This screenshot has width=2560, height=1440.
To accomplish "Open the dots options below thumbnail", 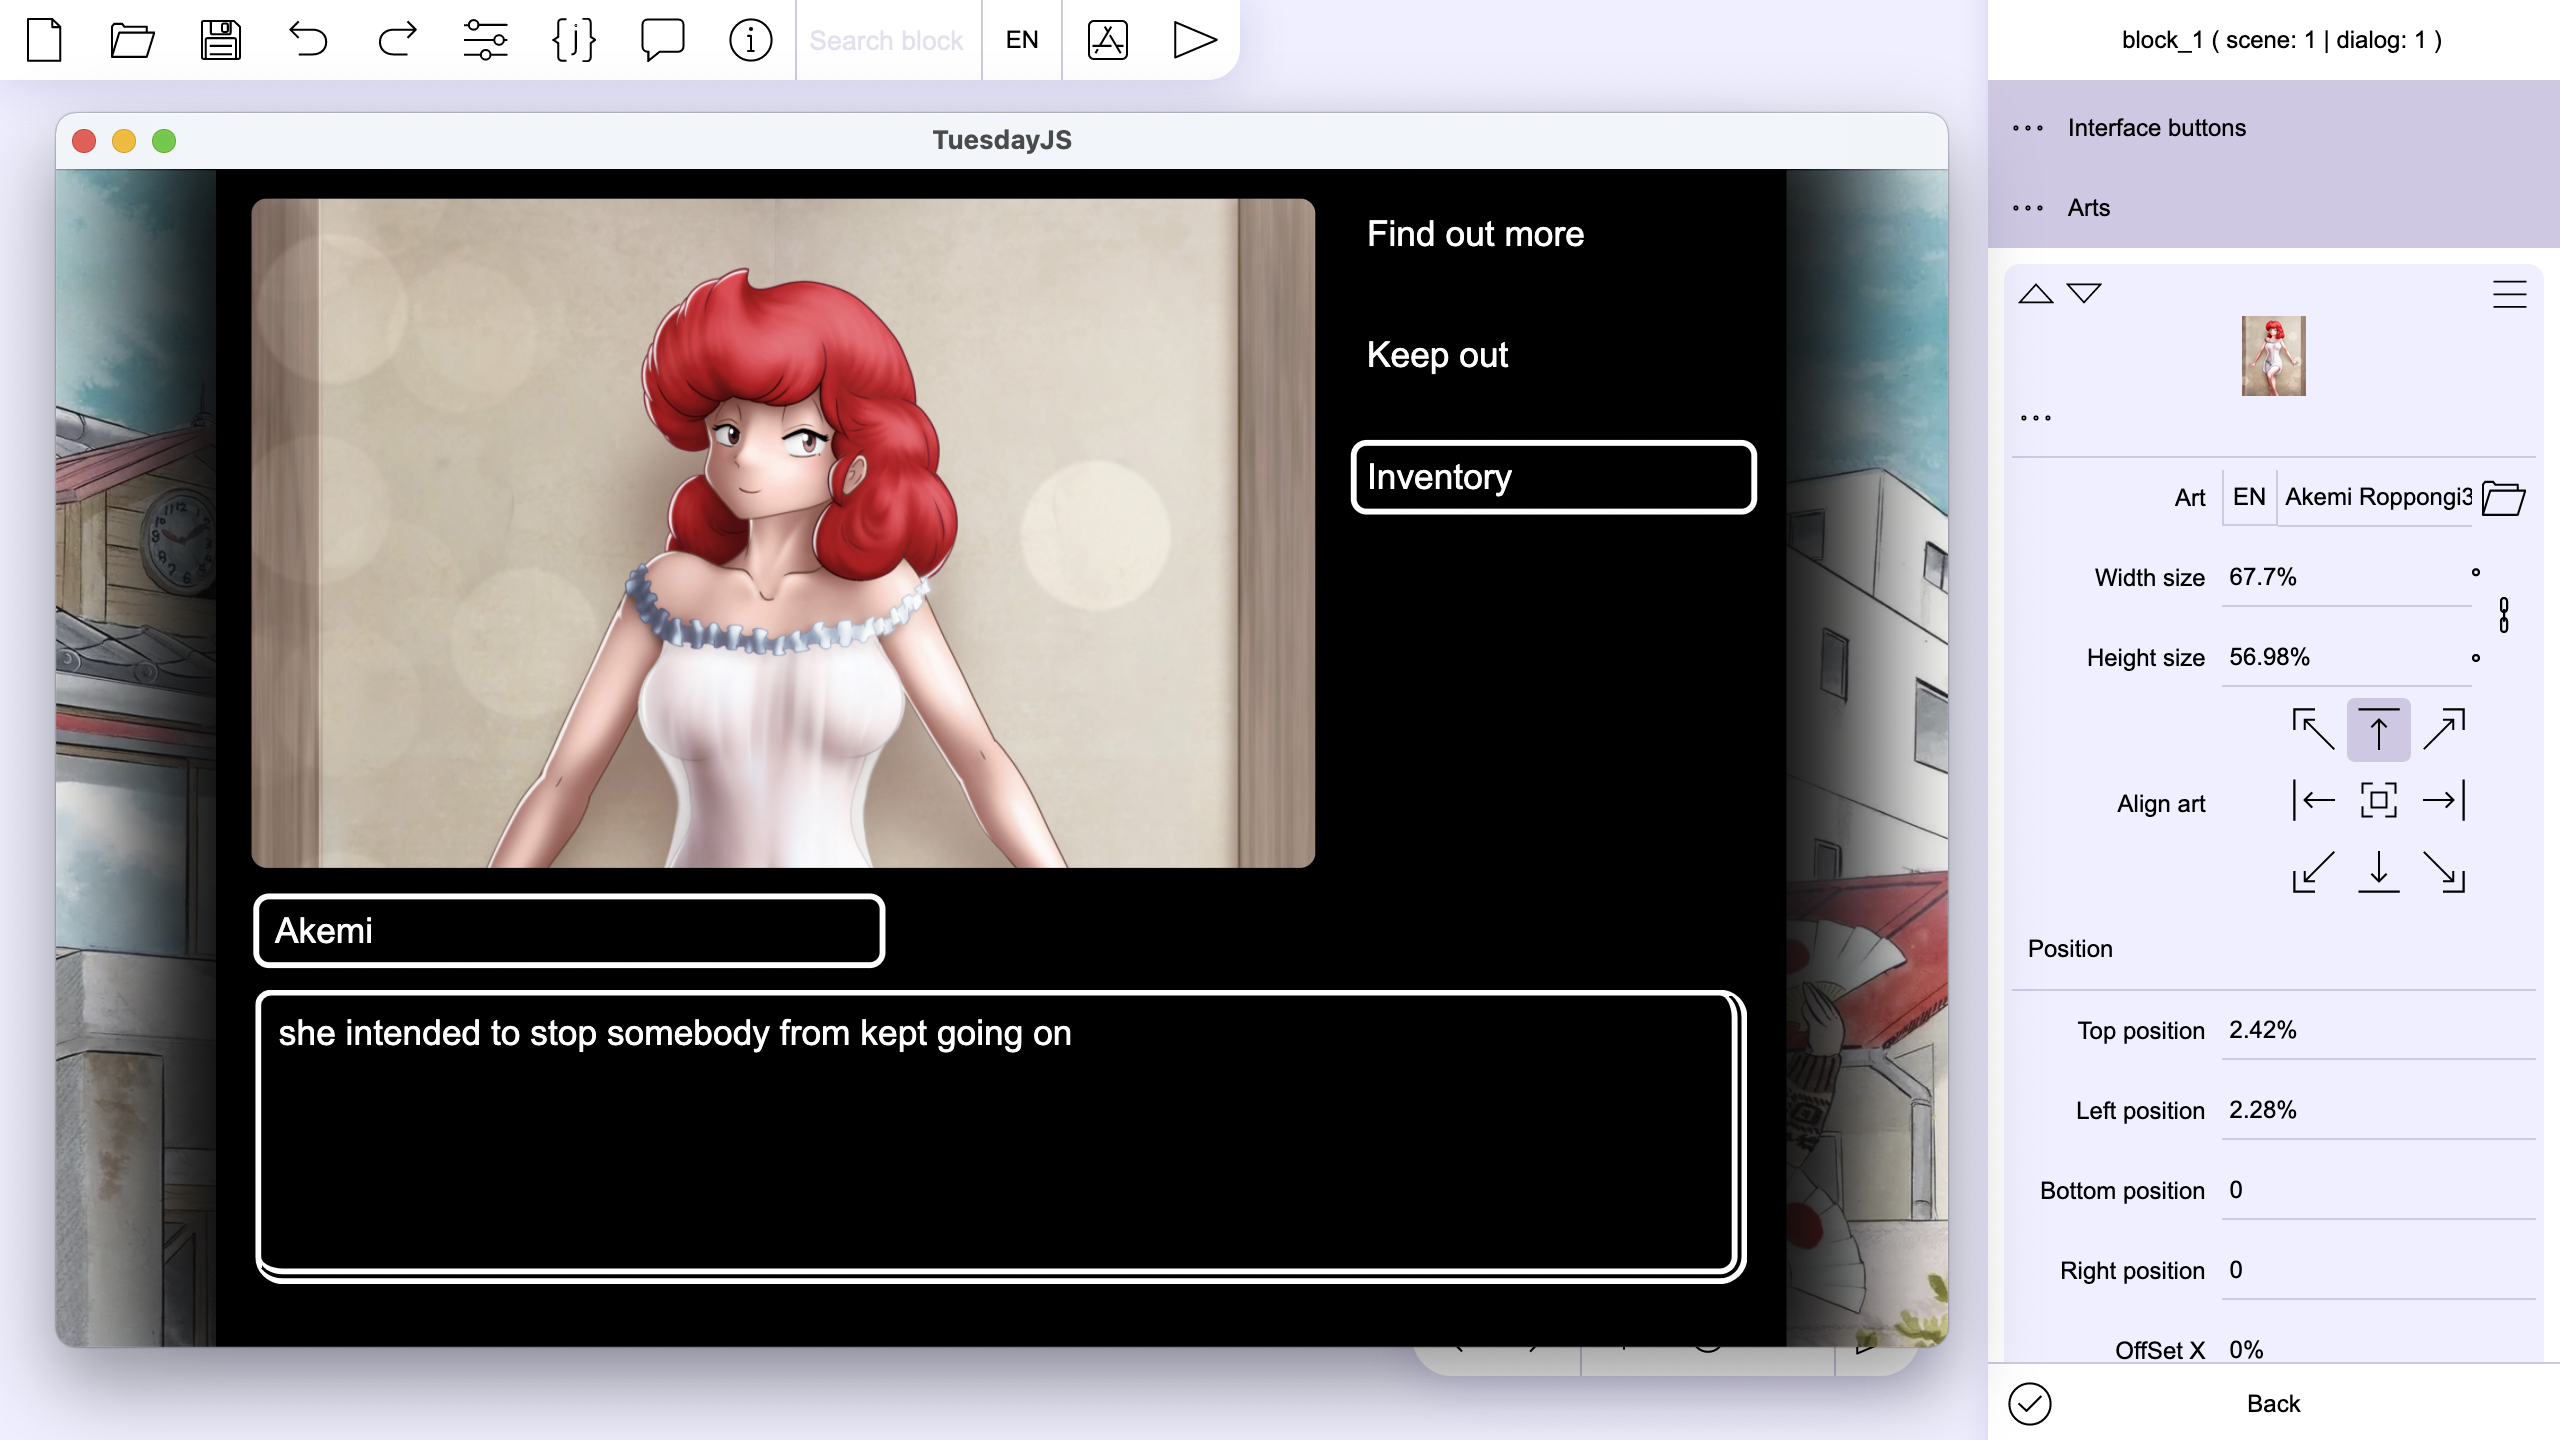I will point(2035,418).
